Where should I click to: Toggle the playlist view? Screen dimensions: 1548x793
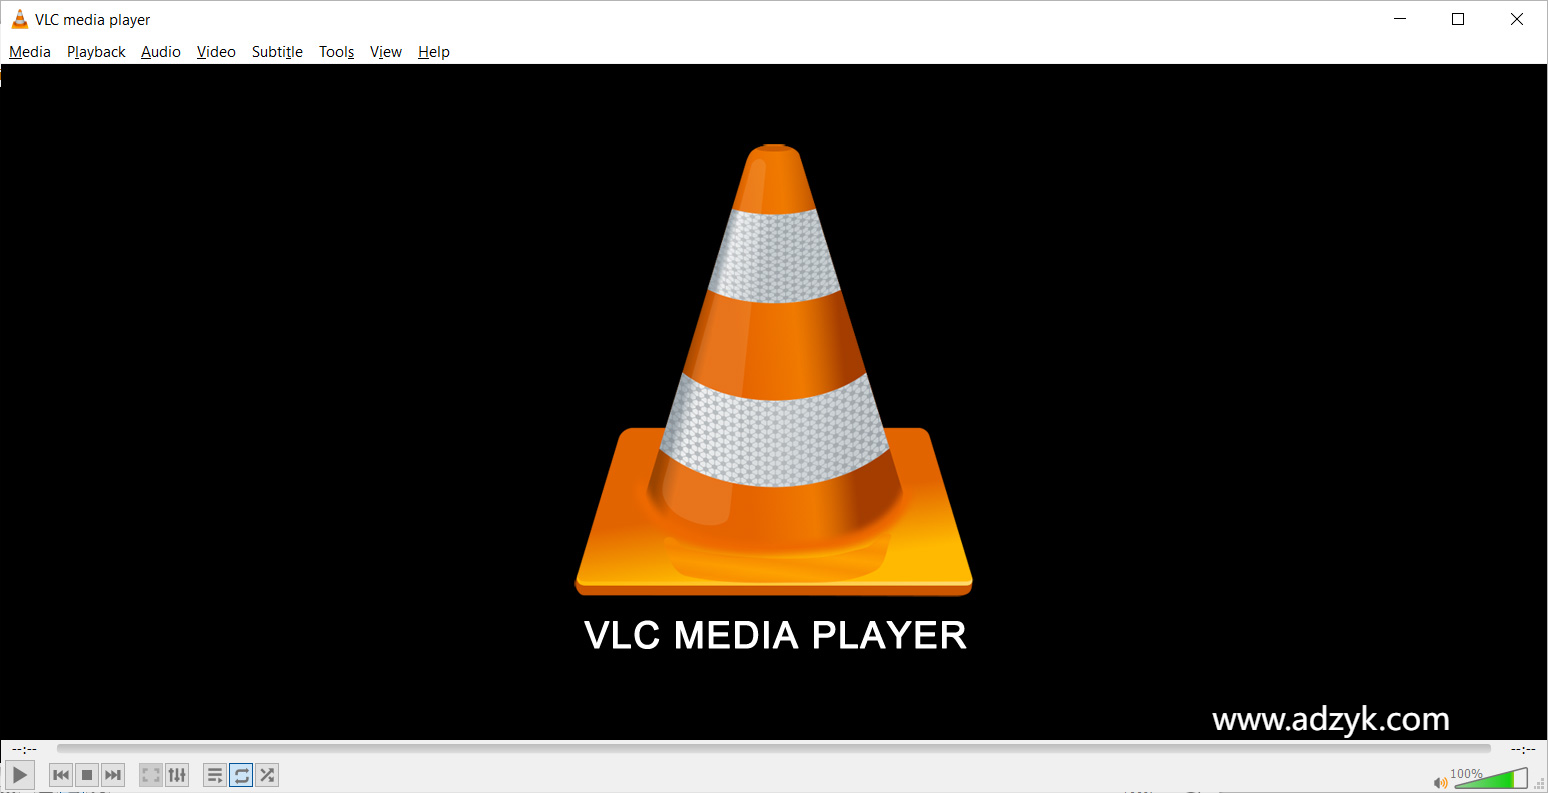tap(215, 775)
